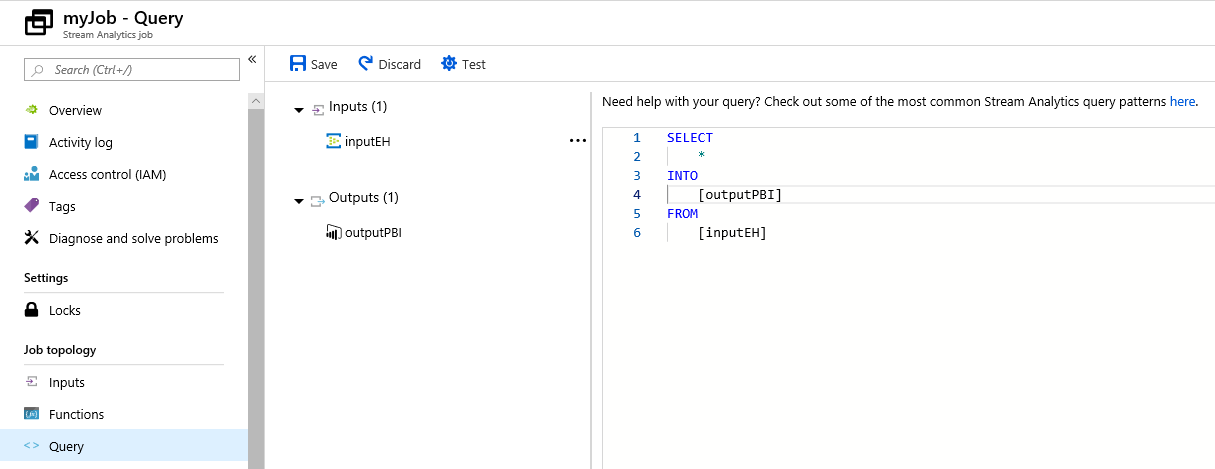Viewport: 1215px width, 469px height.
Task: Click the 'here' query patterns link
Action: (1182, 101)
